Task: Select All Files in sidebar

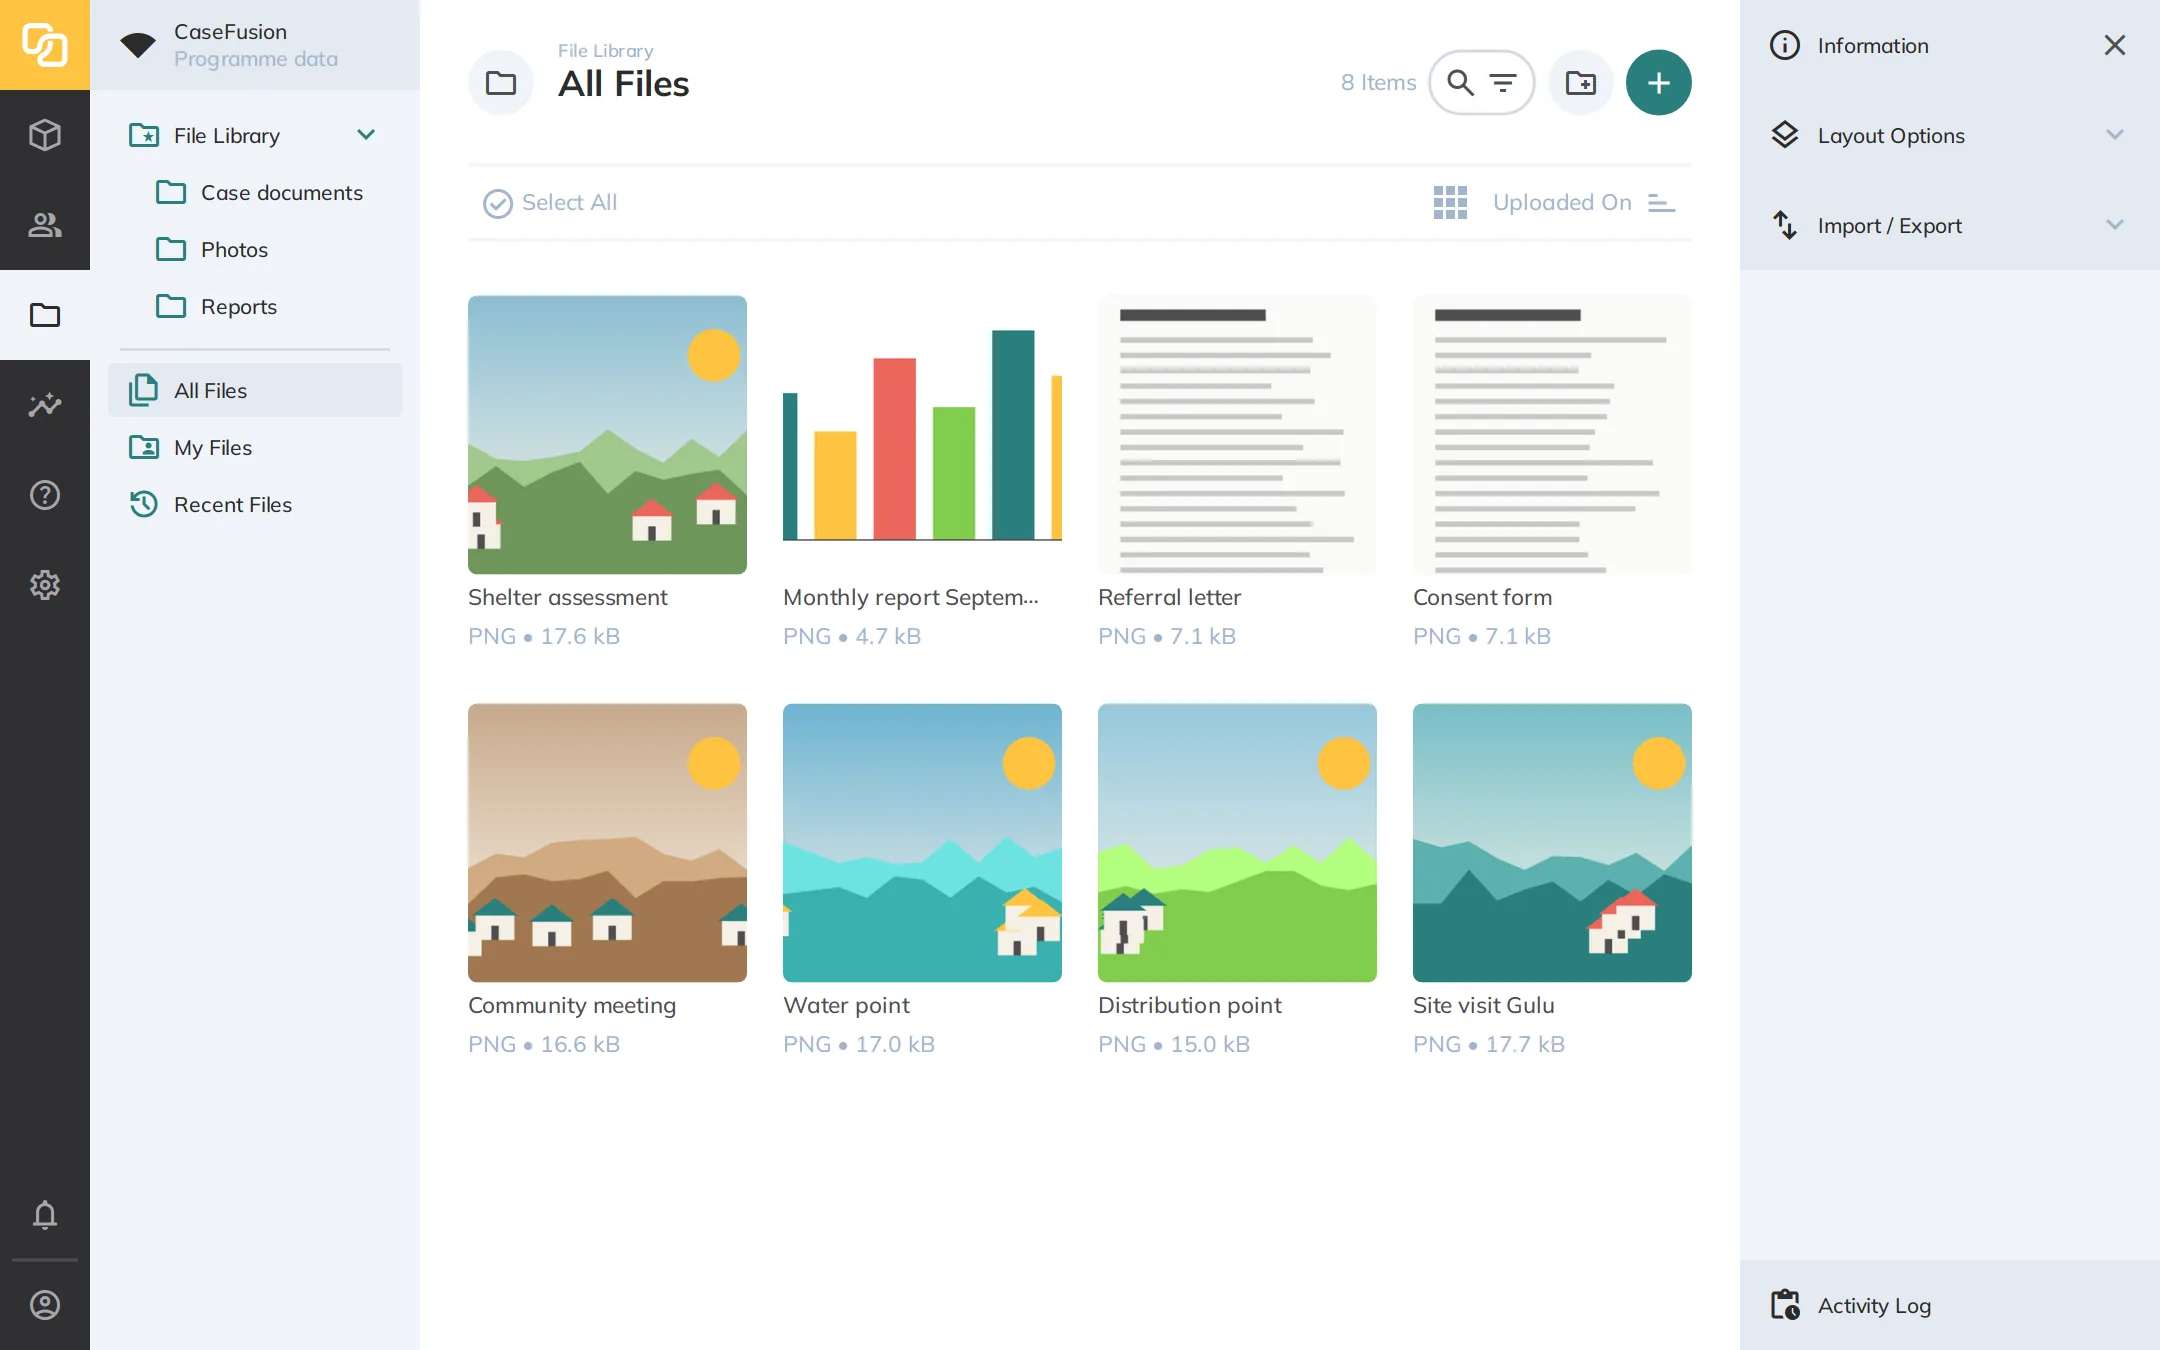Action: tap(255, 390)
